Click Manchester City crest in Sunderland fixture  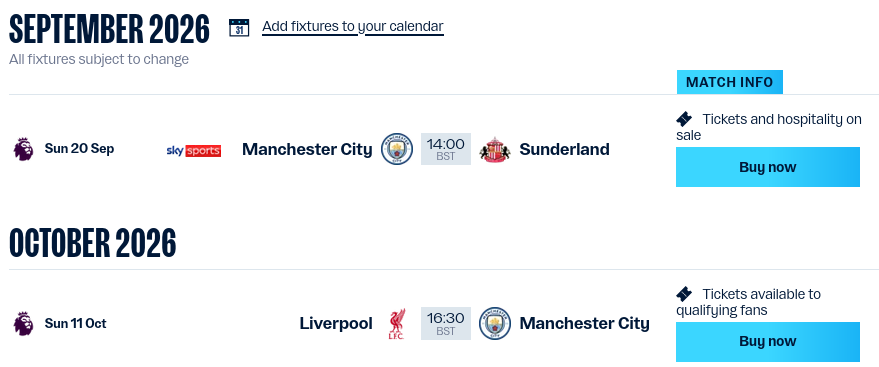pos(397,149)
